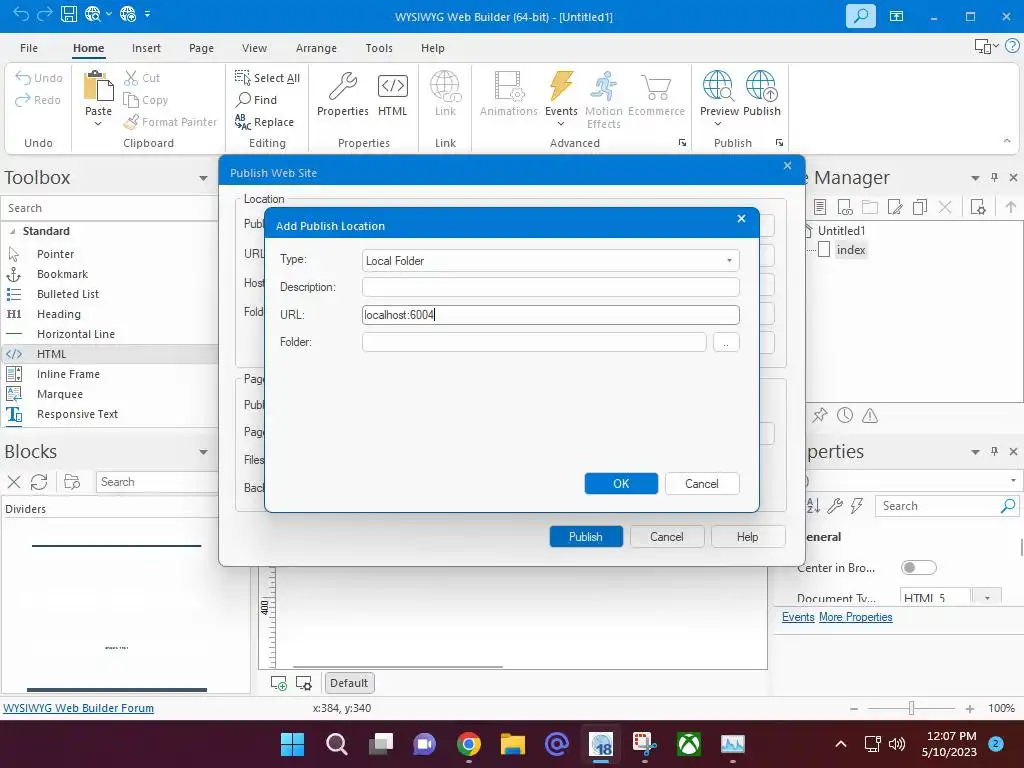The image size is (1024, 768).
Task: Click the Animations filmstrip icon
Action: coord(509,86)
